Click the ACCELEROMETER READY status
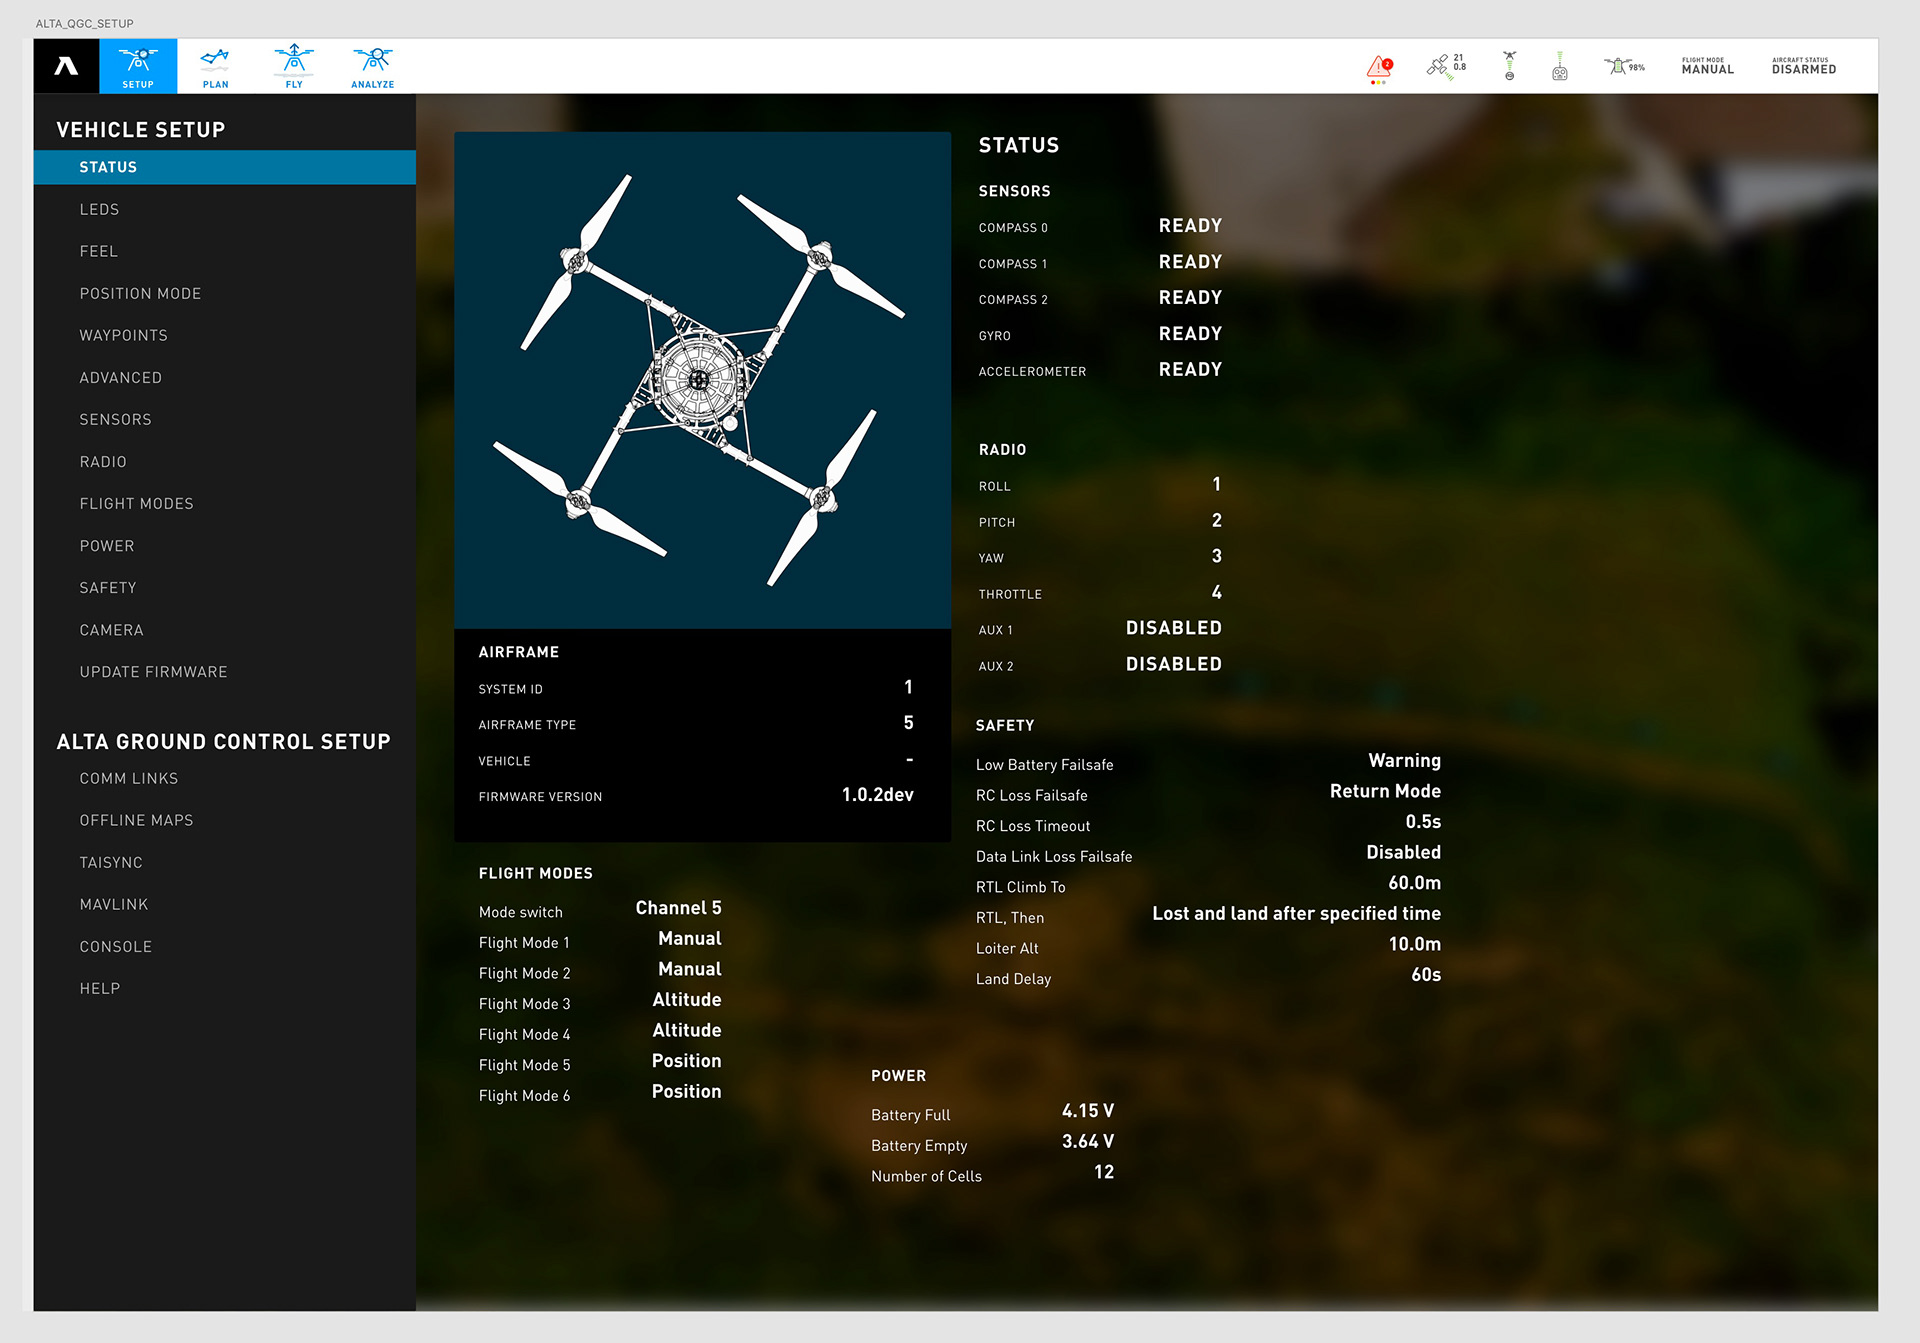Viewport: 1920px width, 1343px height. click(1190, 370)
